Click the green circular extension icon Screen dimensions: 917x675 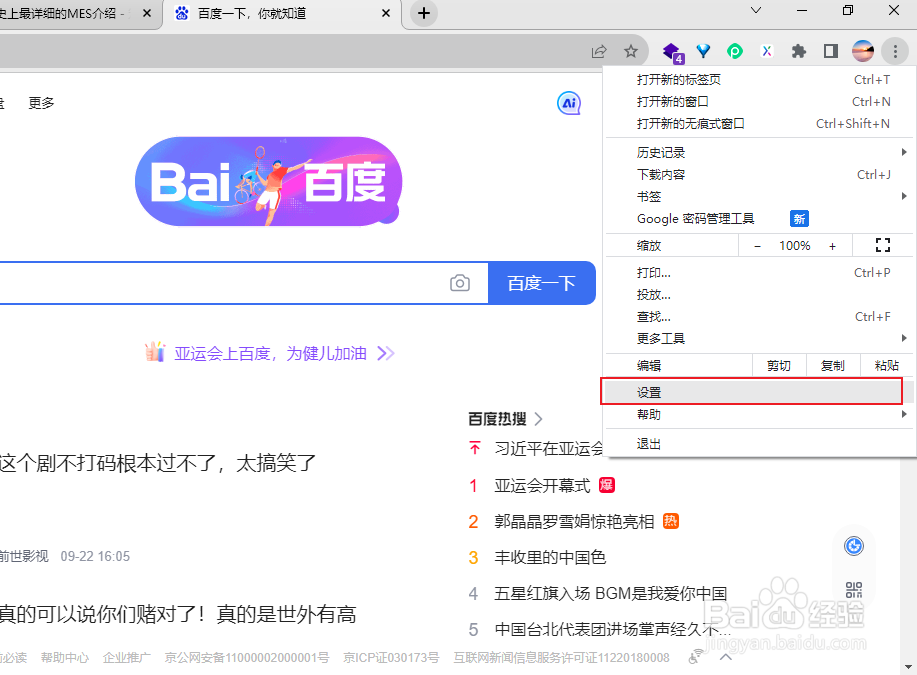pyautogui.click(x=735, y=51)
